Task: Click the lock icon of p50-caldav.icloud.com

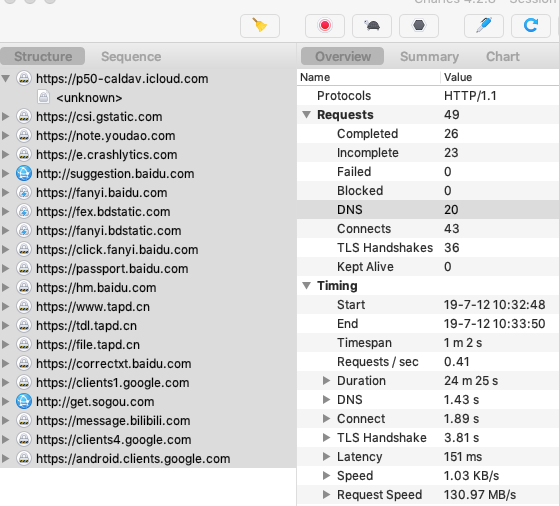Action: pyautogui.click(x=24, y=78)
